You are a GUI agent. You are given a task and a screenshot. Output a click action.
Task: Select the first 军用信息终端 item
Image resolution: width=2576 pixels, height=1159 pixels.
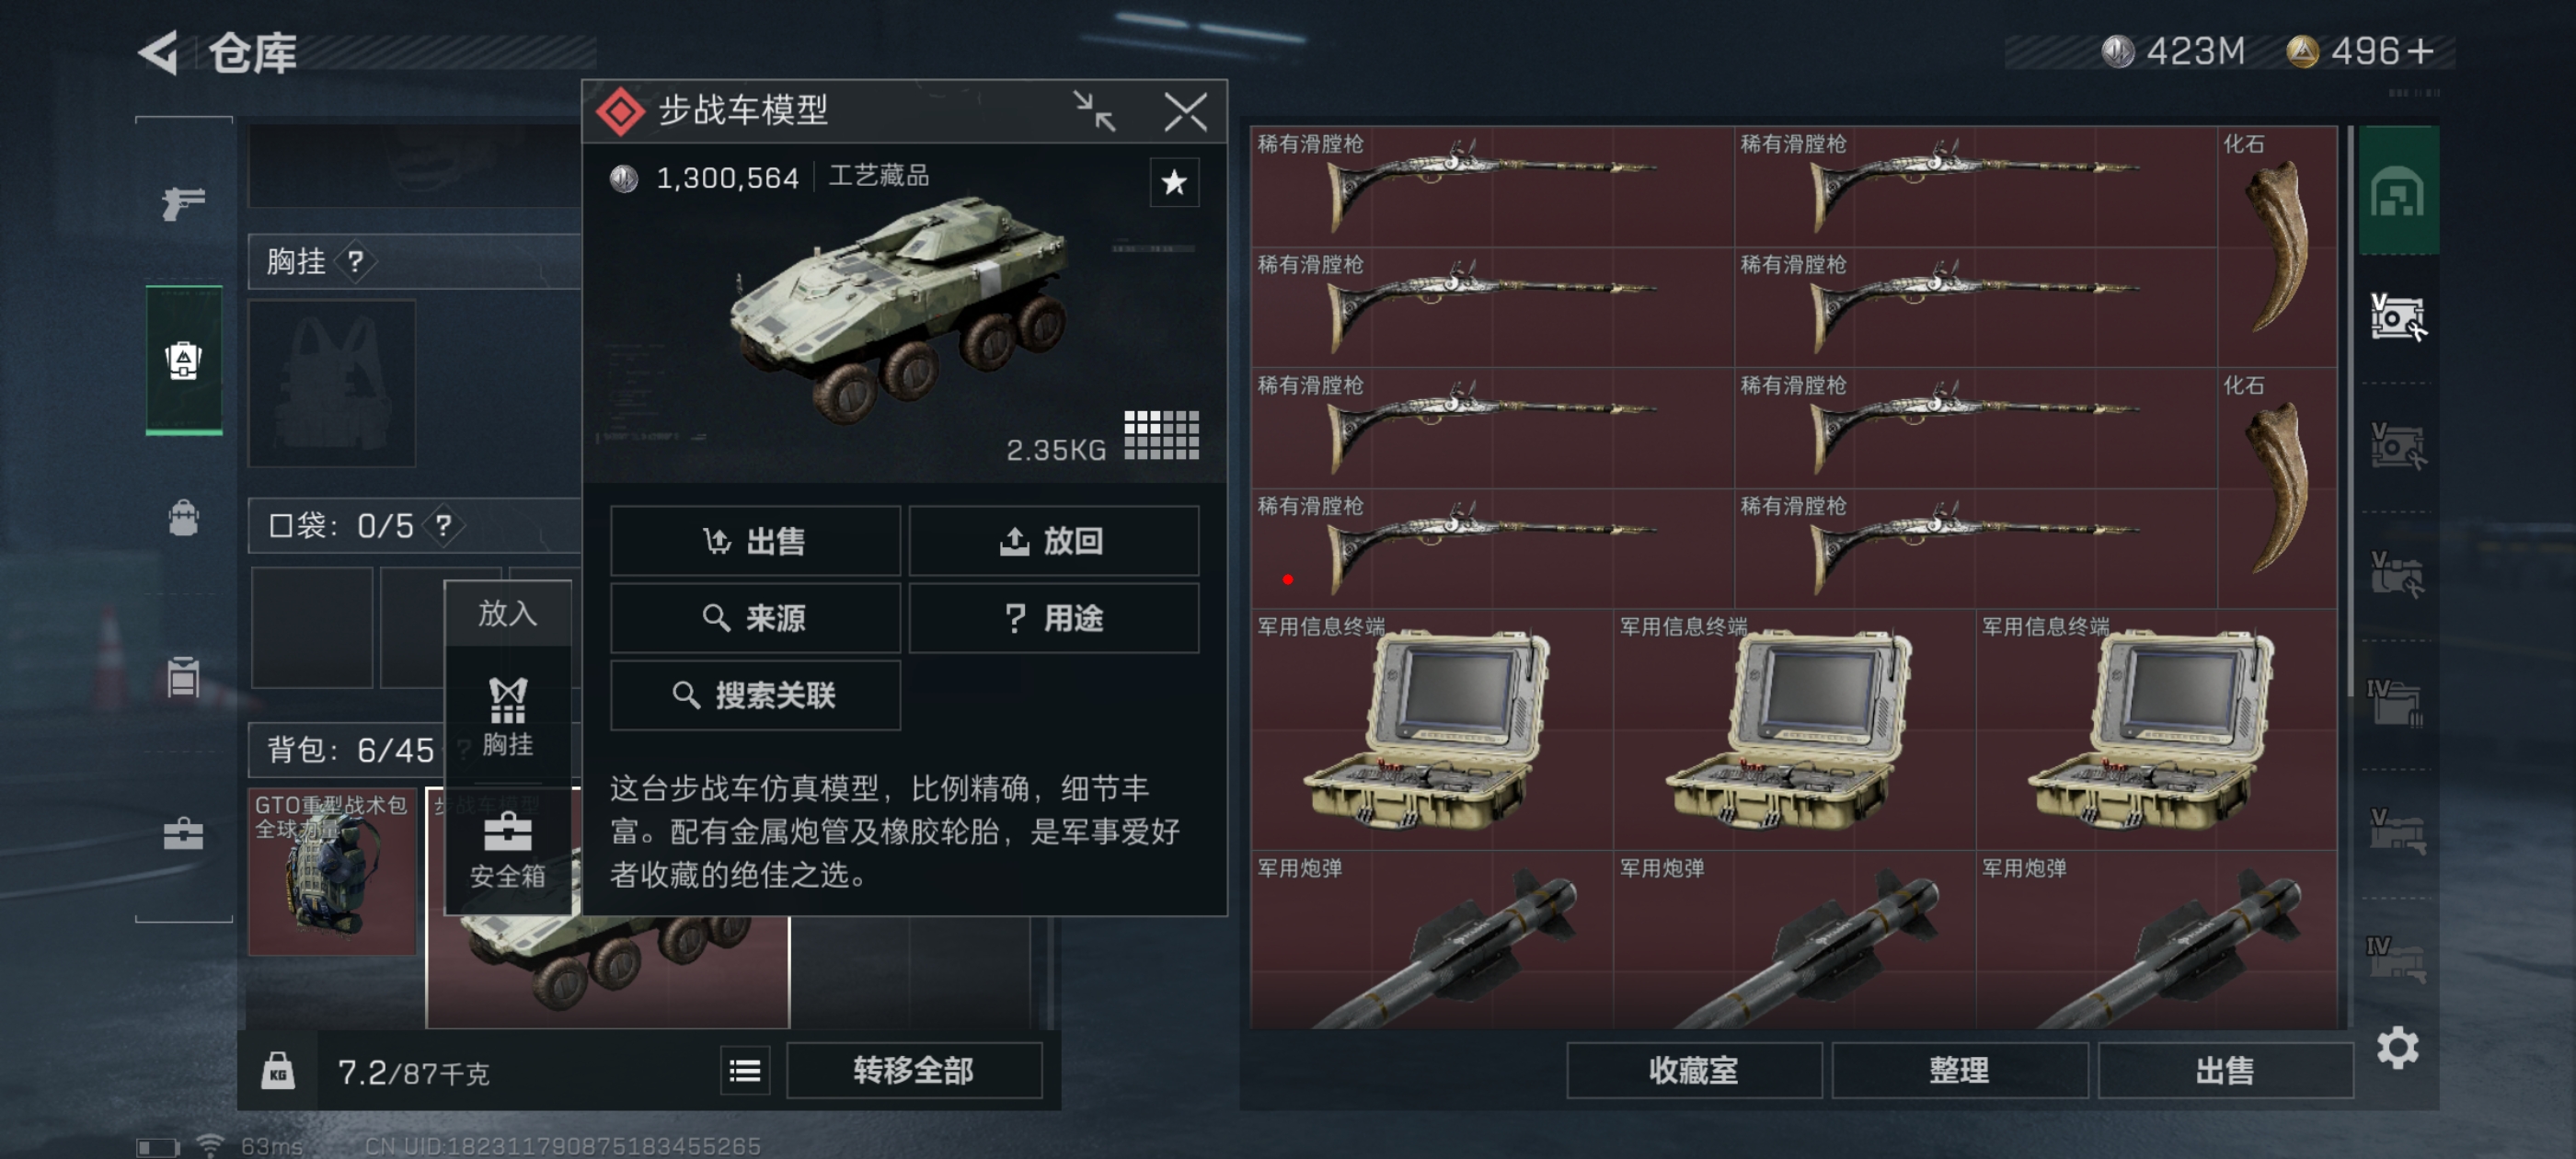pos(1431,730)
